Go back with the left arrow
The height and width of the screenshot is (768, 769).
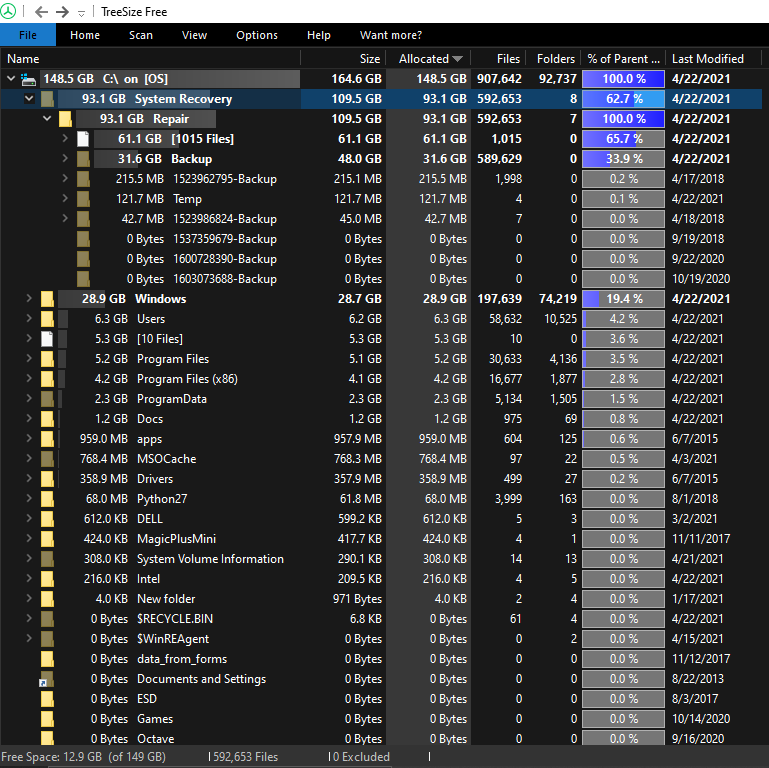click(41, 12)
